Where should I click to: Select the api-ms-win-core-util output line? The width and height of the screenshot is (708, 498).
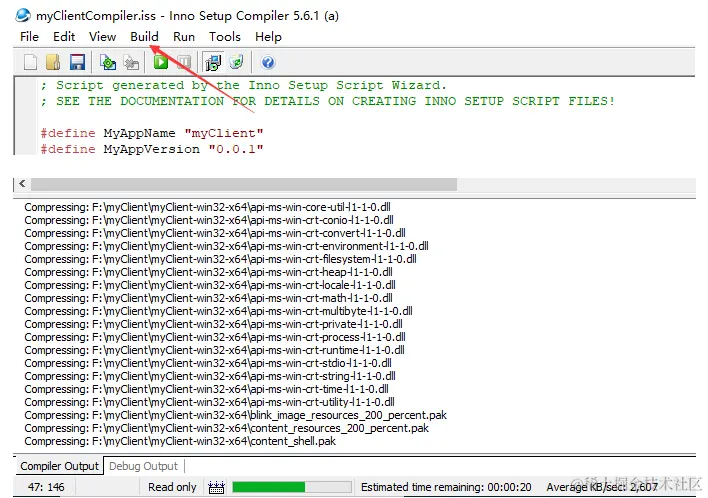click(x=207, y=207)
